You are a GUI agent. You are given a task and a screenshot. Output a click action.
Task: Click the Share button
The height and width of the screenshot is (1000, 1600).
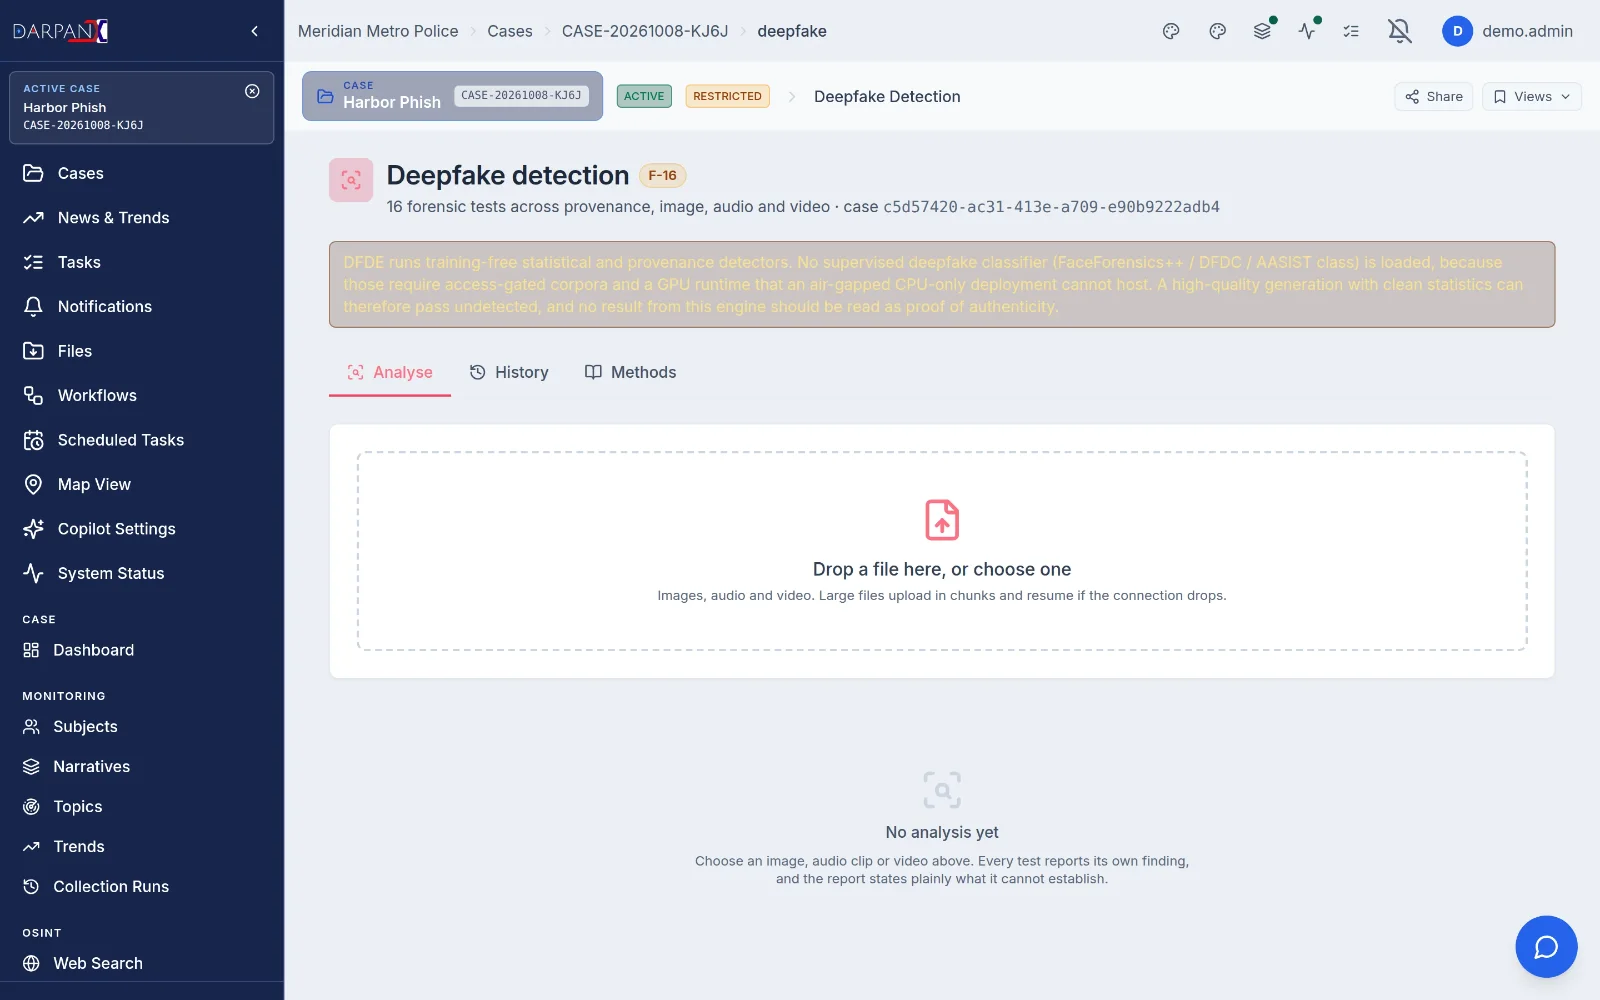[x=1434, y=96]
